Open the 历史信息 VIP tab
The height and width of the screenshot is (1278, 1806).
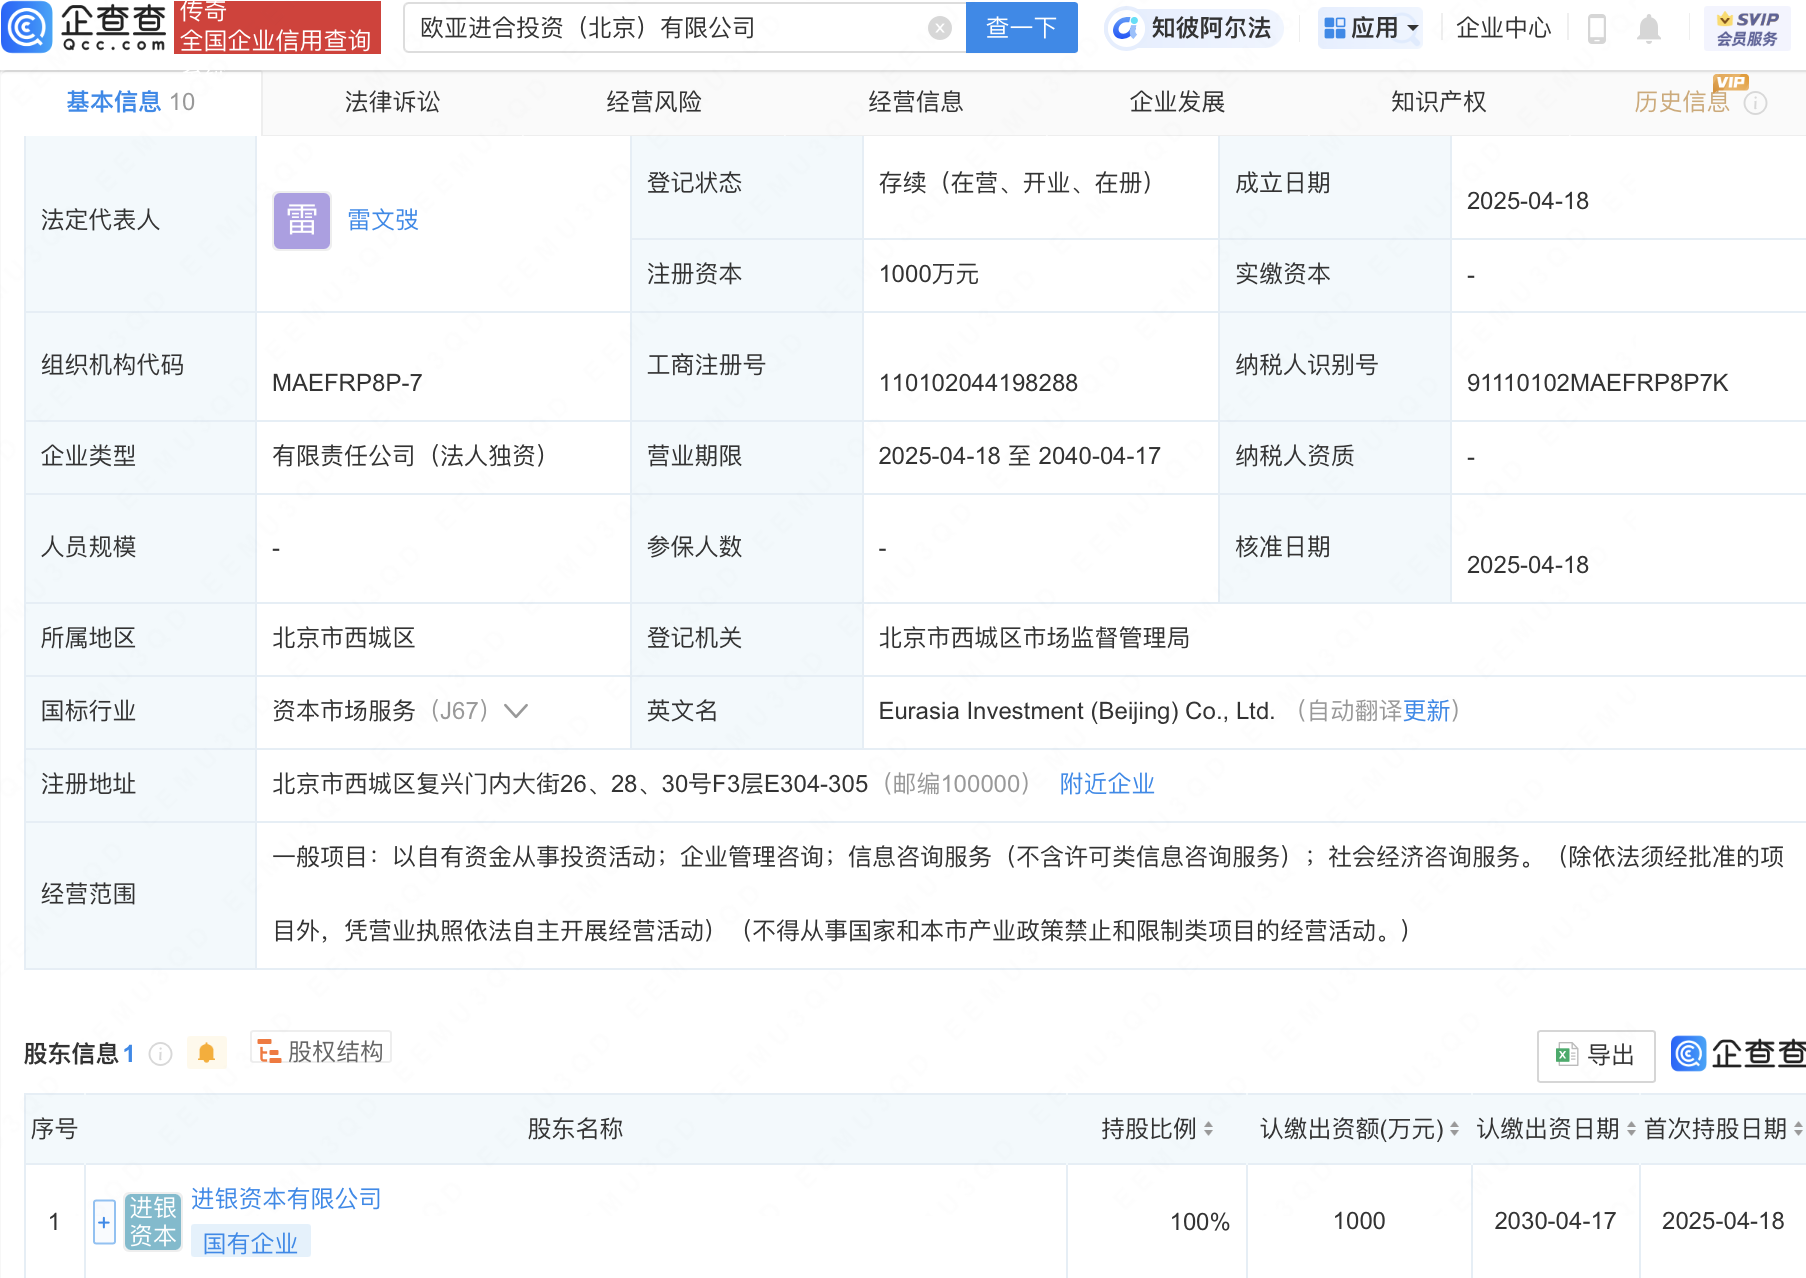1682,102
